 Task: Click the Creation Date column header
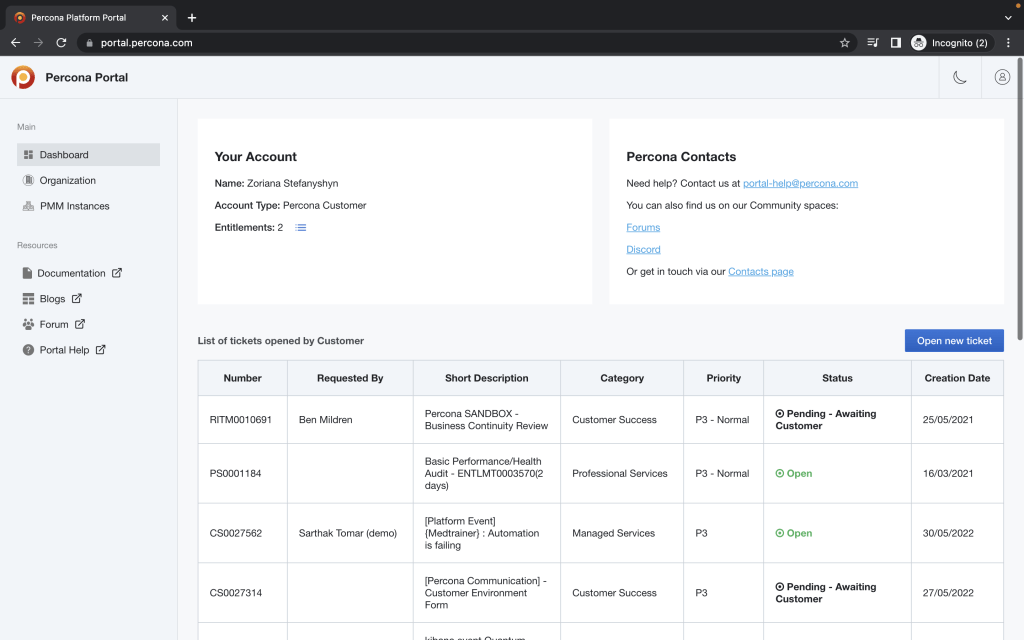pos(957,378)
